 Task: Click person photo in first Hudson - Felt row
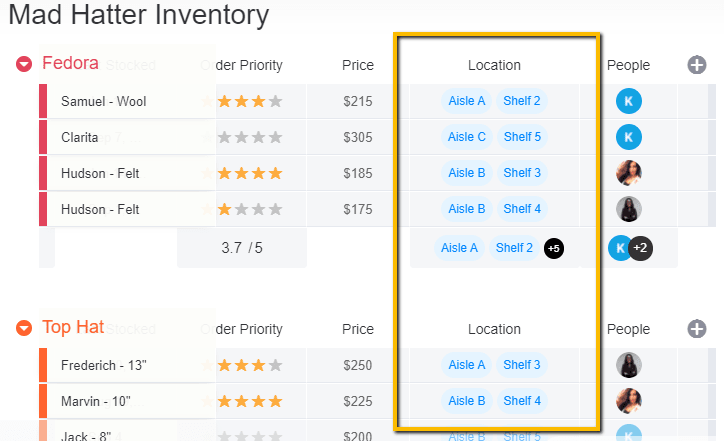point(628,173)
